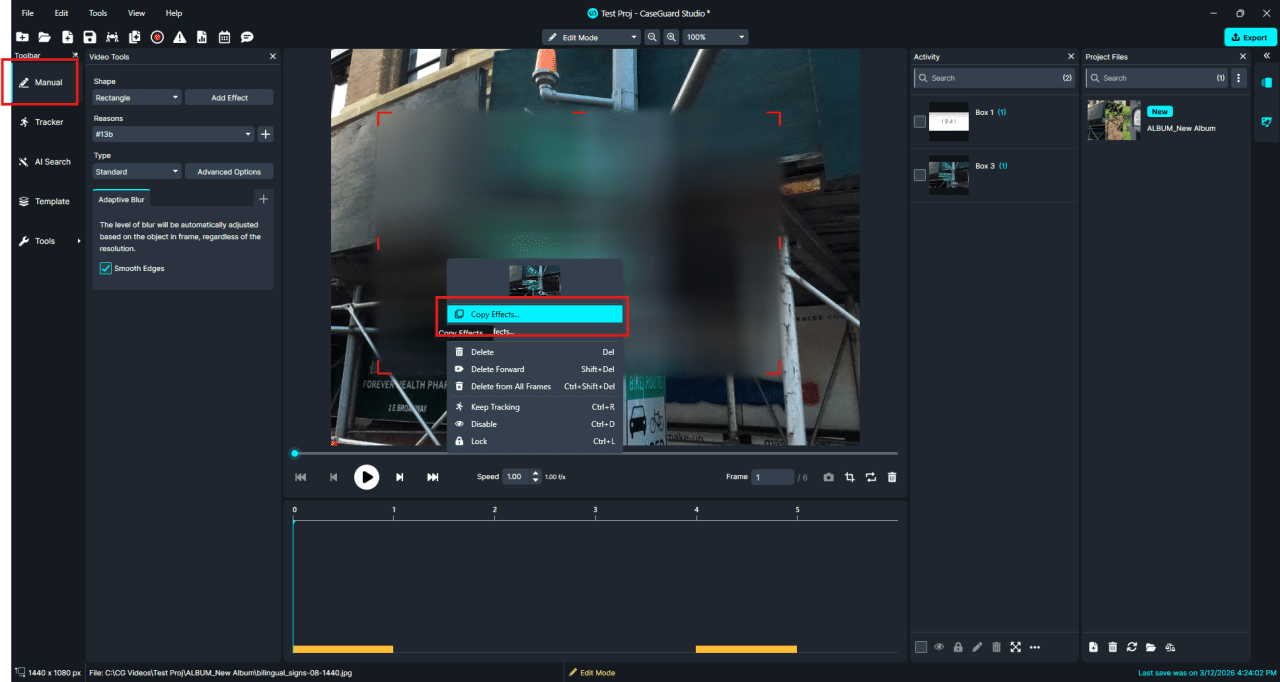
Task: Toggle the Smooth Edges checkbox
Action: click(x=106, y=268)
